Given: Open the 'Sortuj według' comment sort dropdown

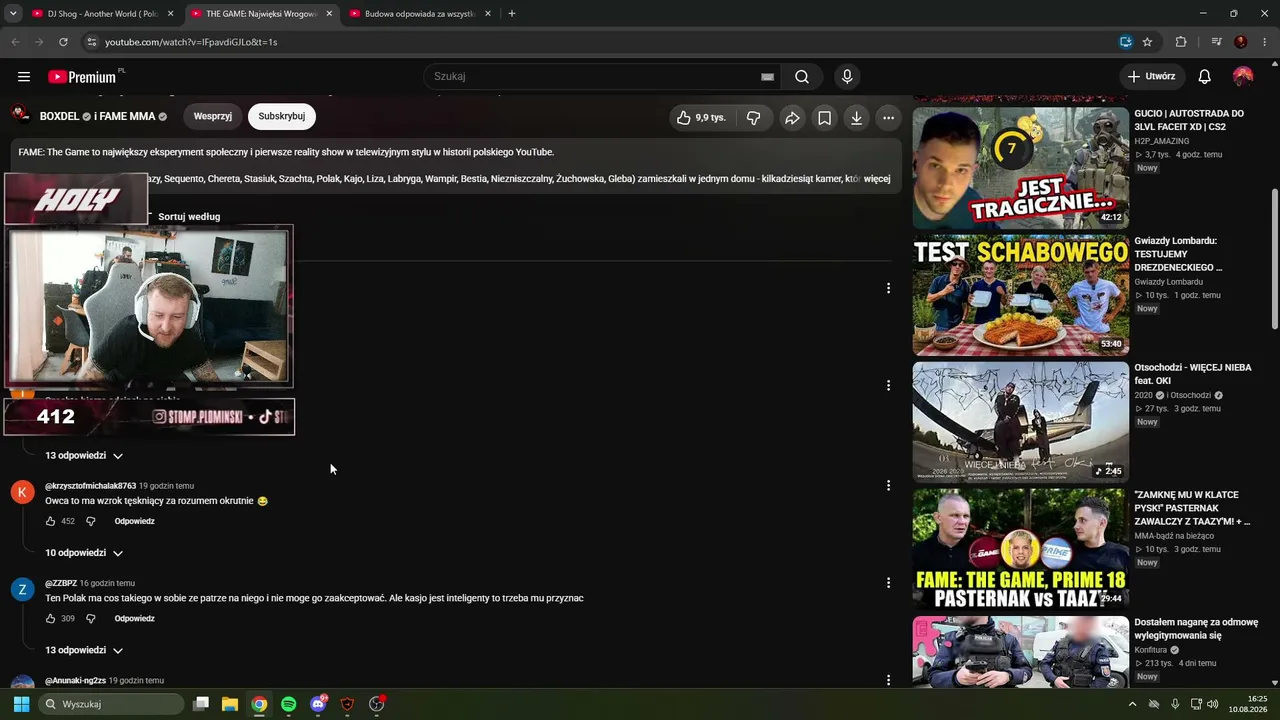Looking at the screenshot, I should pyautogui.click(x=189, y=217).
